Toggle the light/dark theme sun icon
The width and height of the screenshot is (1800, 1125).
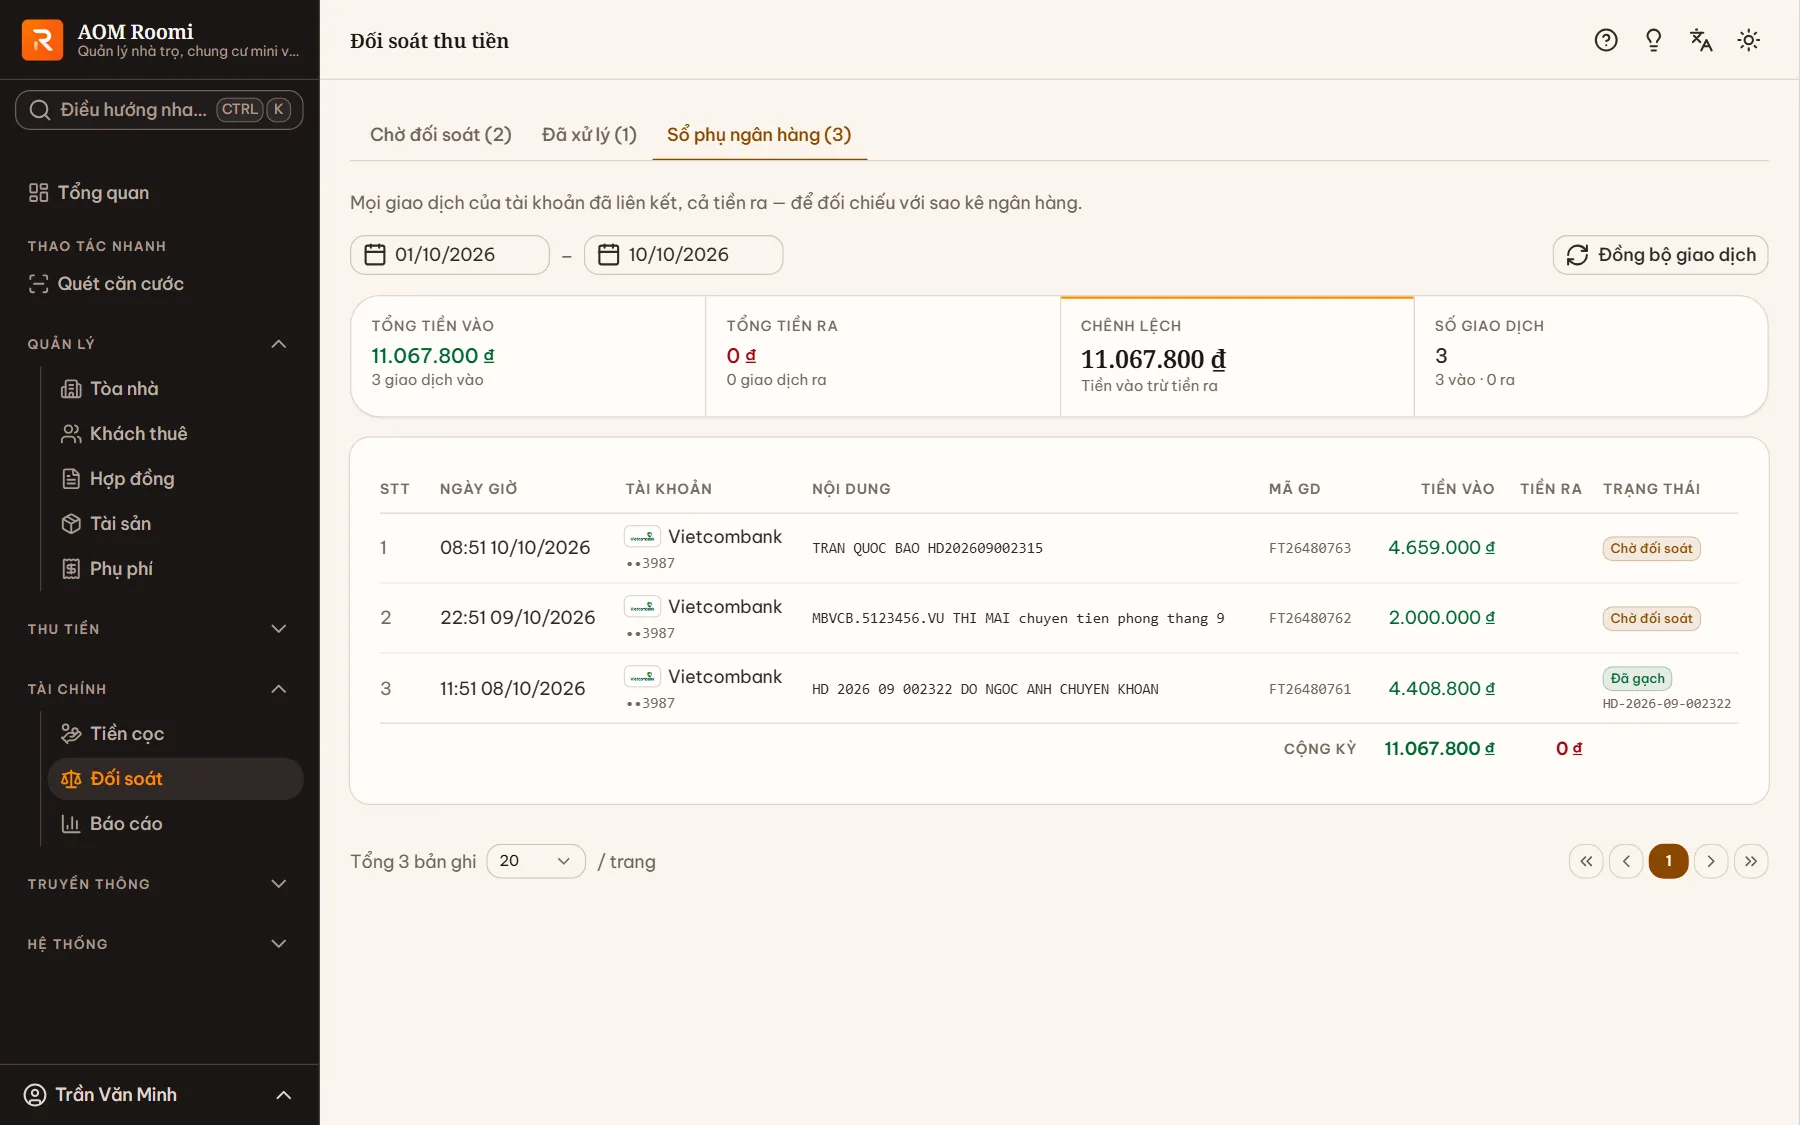point(1749,40)
